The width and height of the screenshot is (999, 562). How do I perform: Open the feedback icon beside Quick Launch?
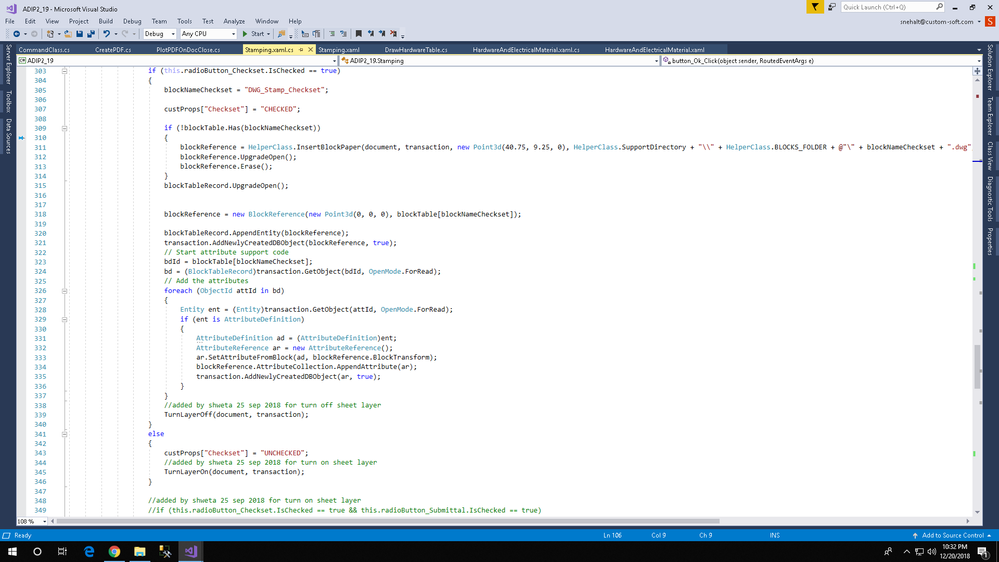tap(831, 7)
